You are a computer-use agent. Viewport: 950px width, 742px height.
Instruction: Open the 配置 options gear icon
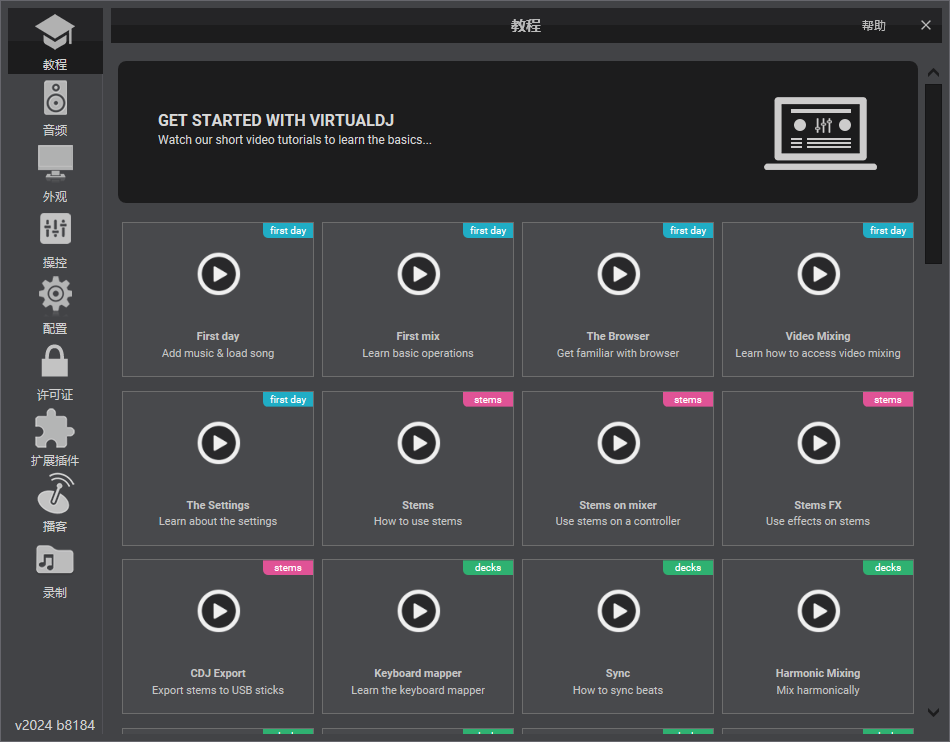coord(55,294)
